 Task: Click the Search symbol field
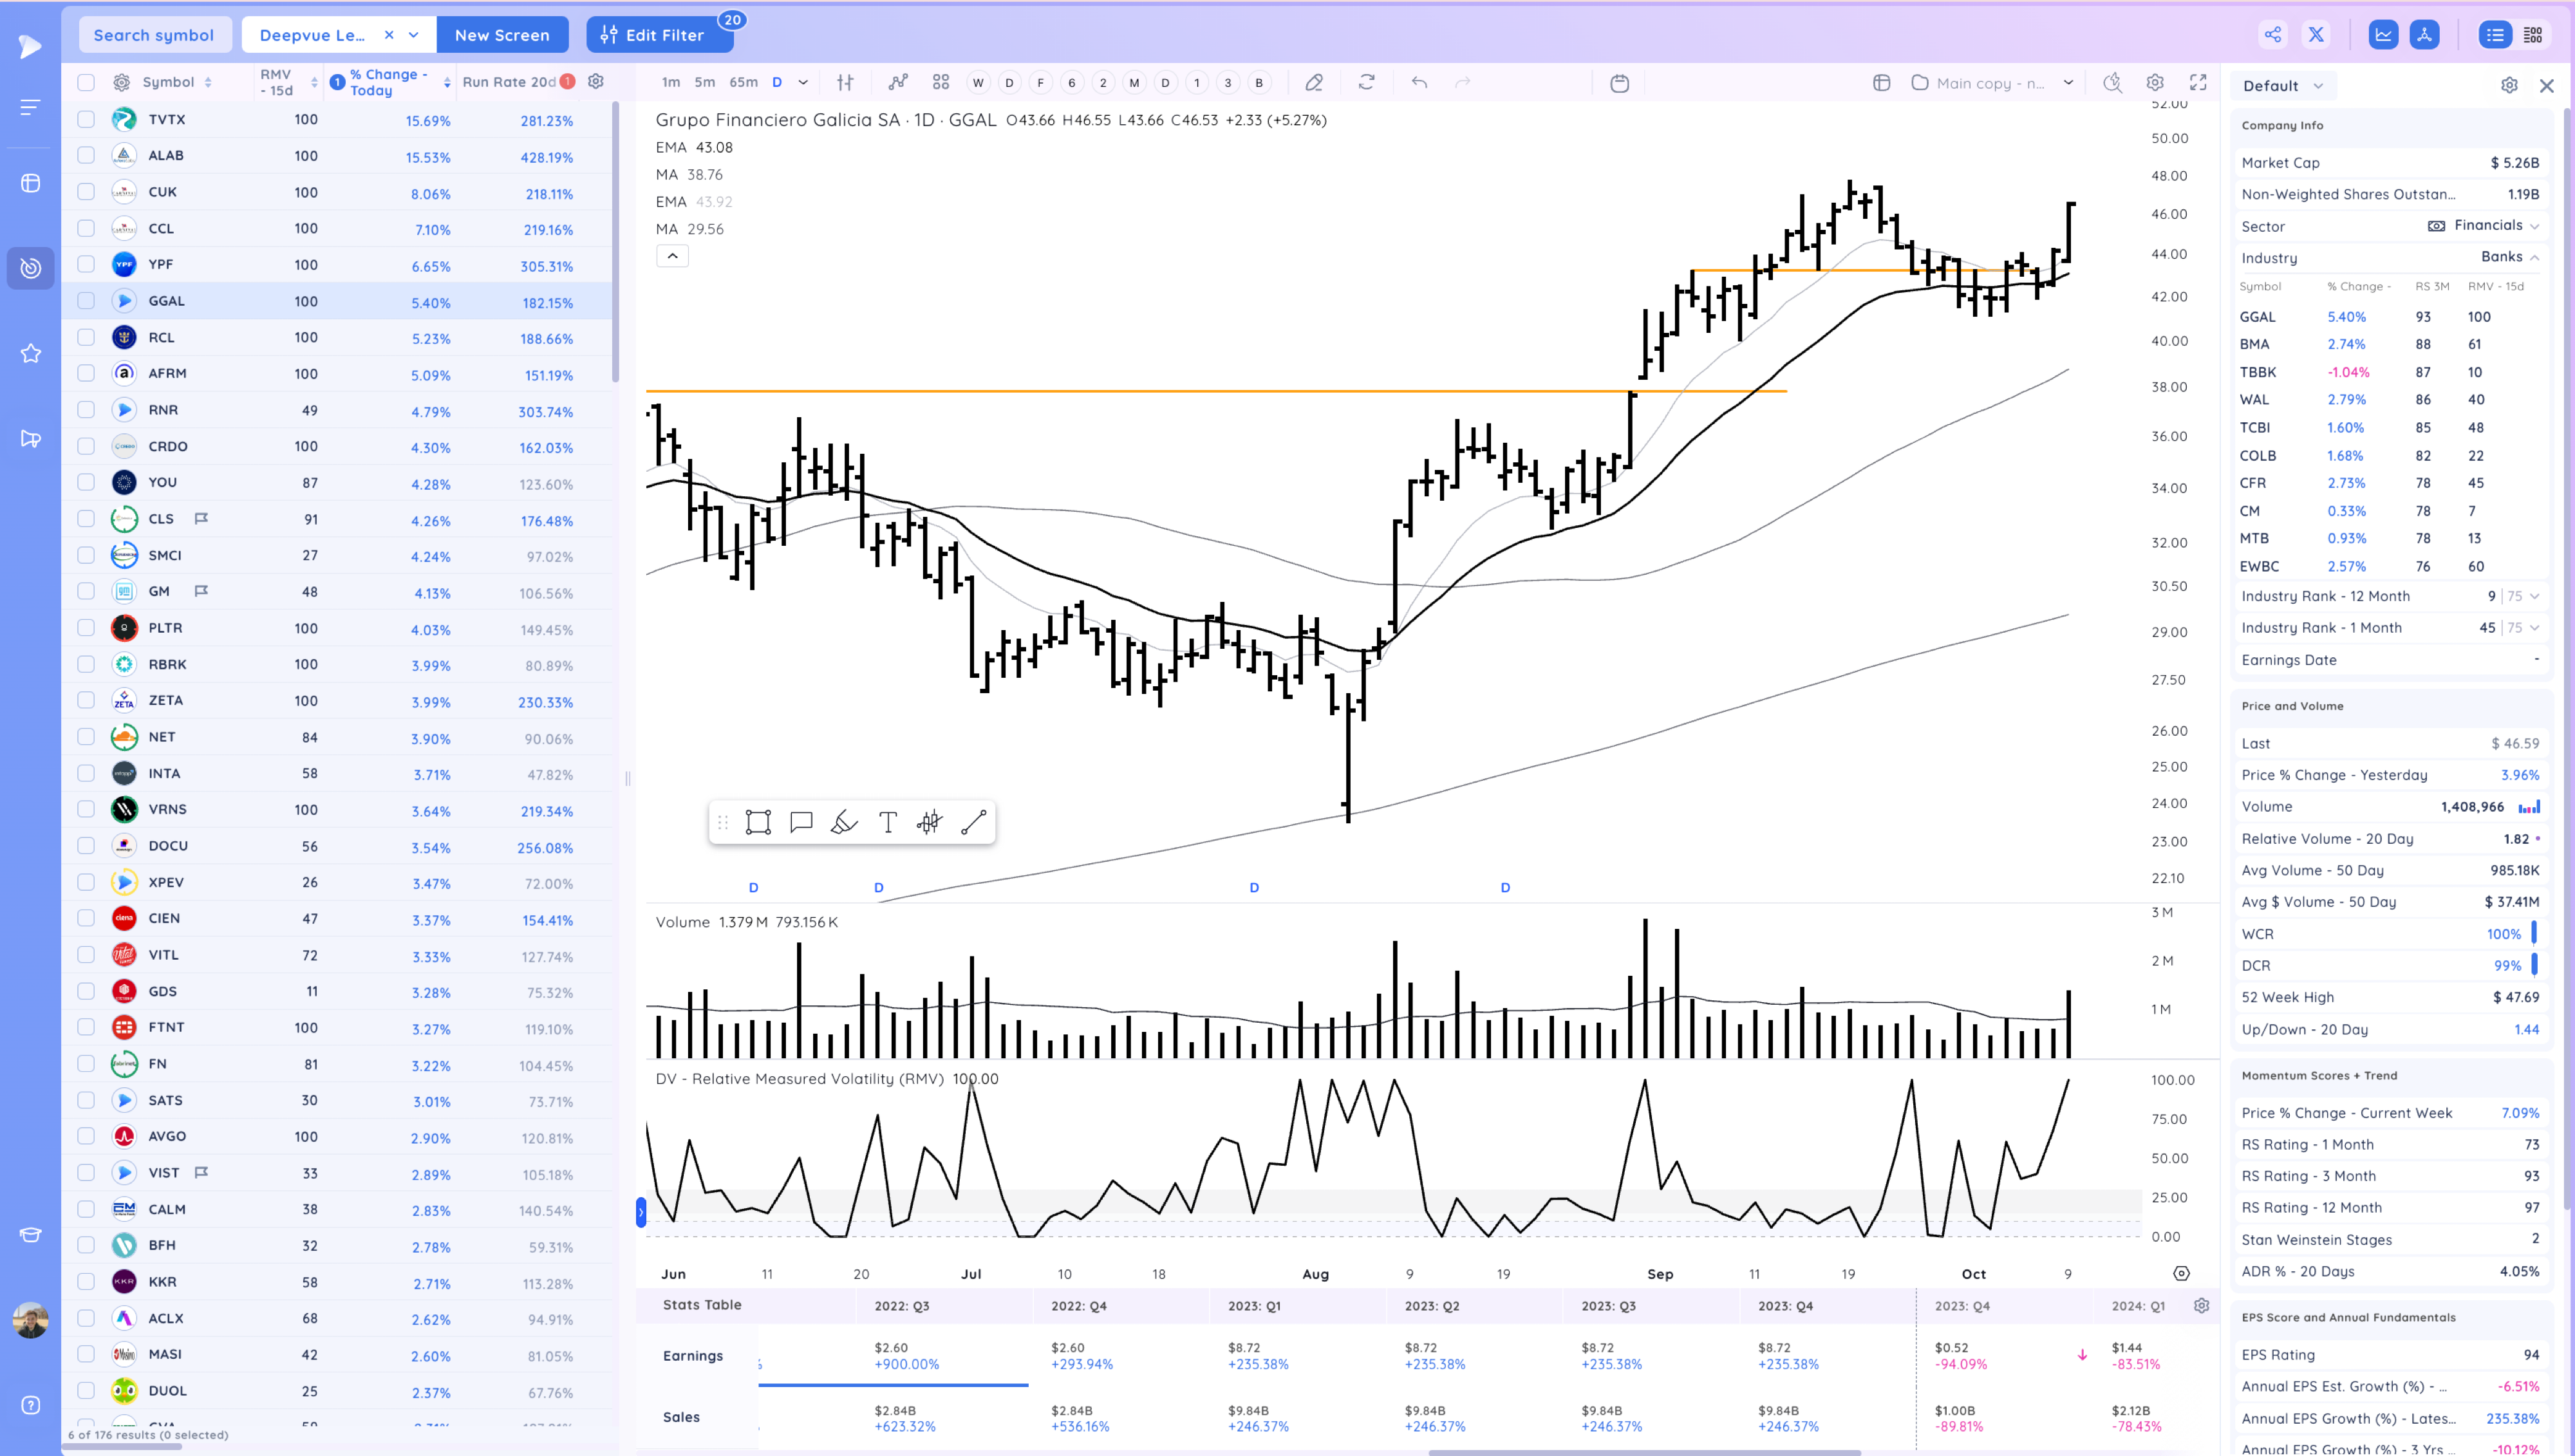pyautogui.click(x=154, y=34)
